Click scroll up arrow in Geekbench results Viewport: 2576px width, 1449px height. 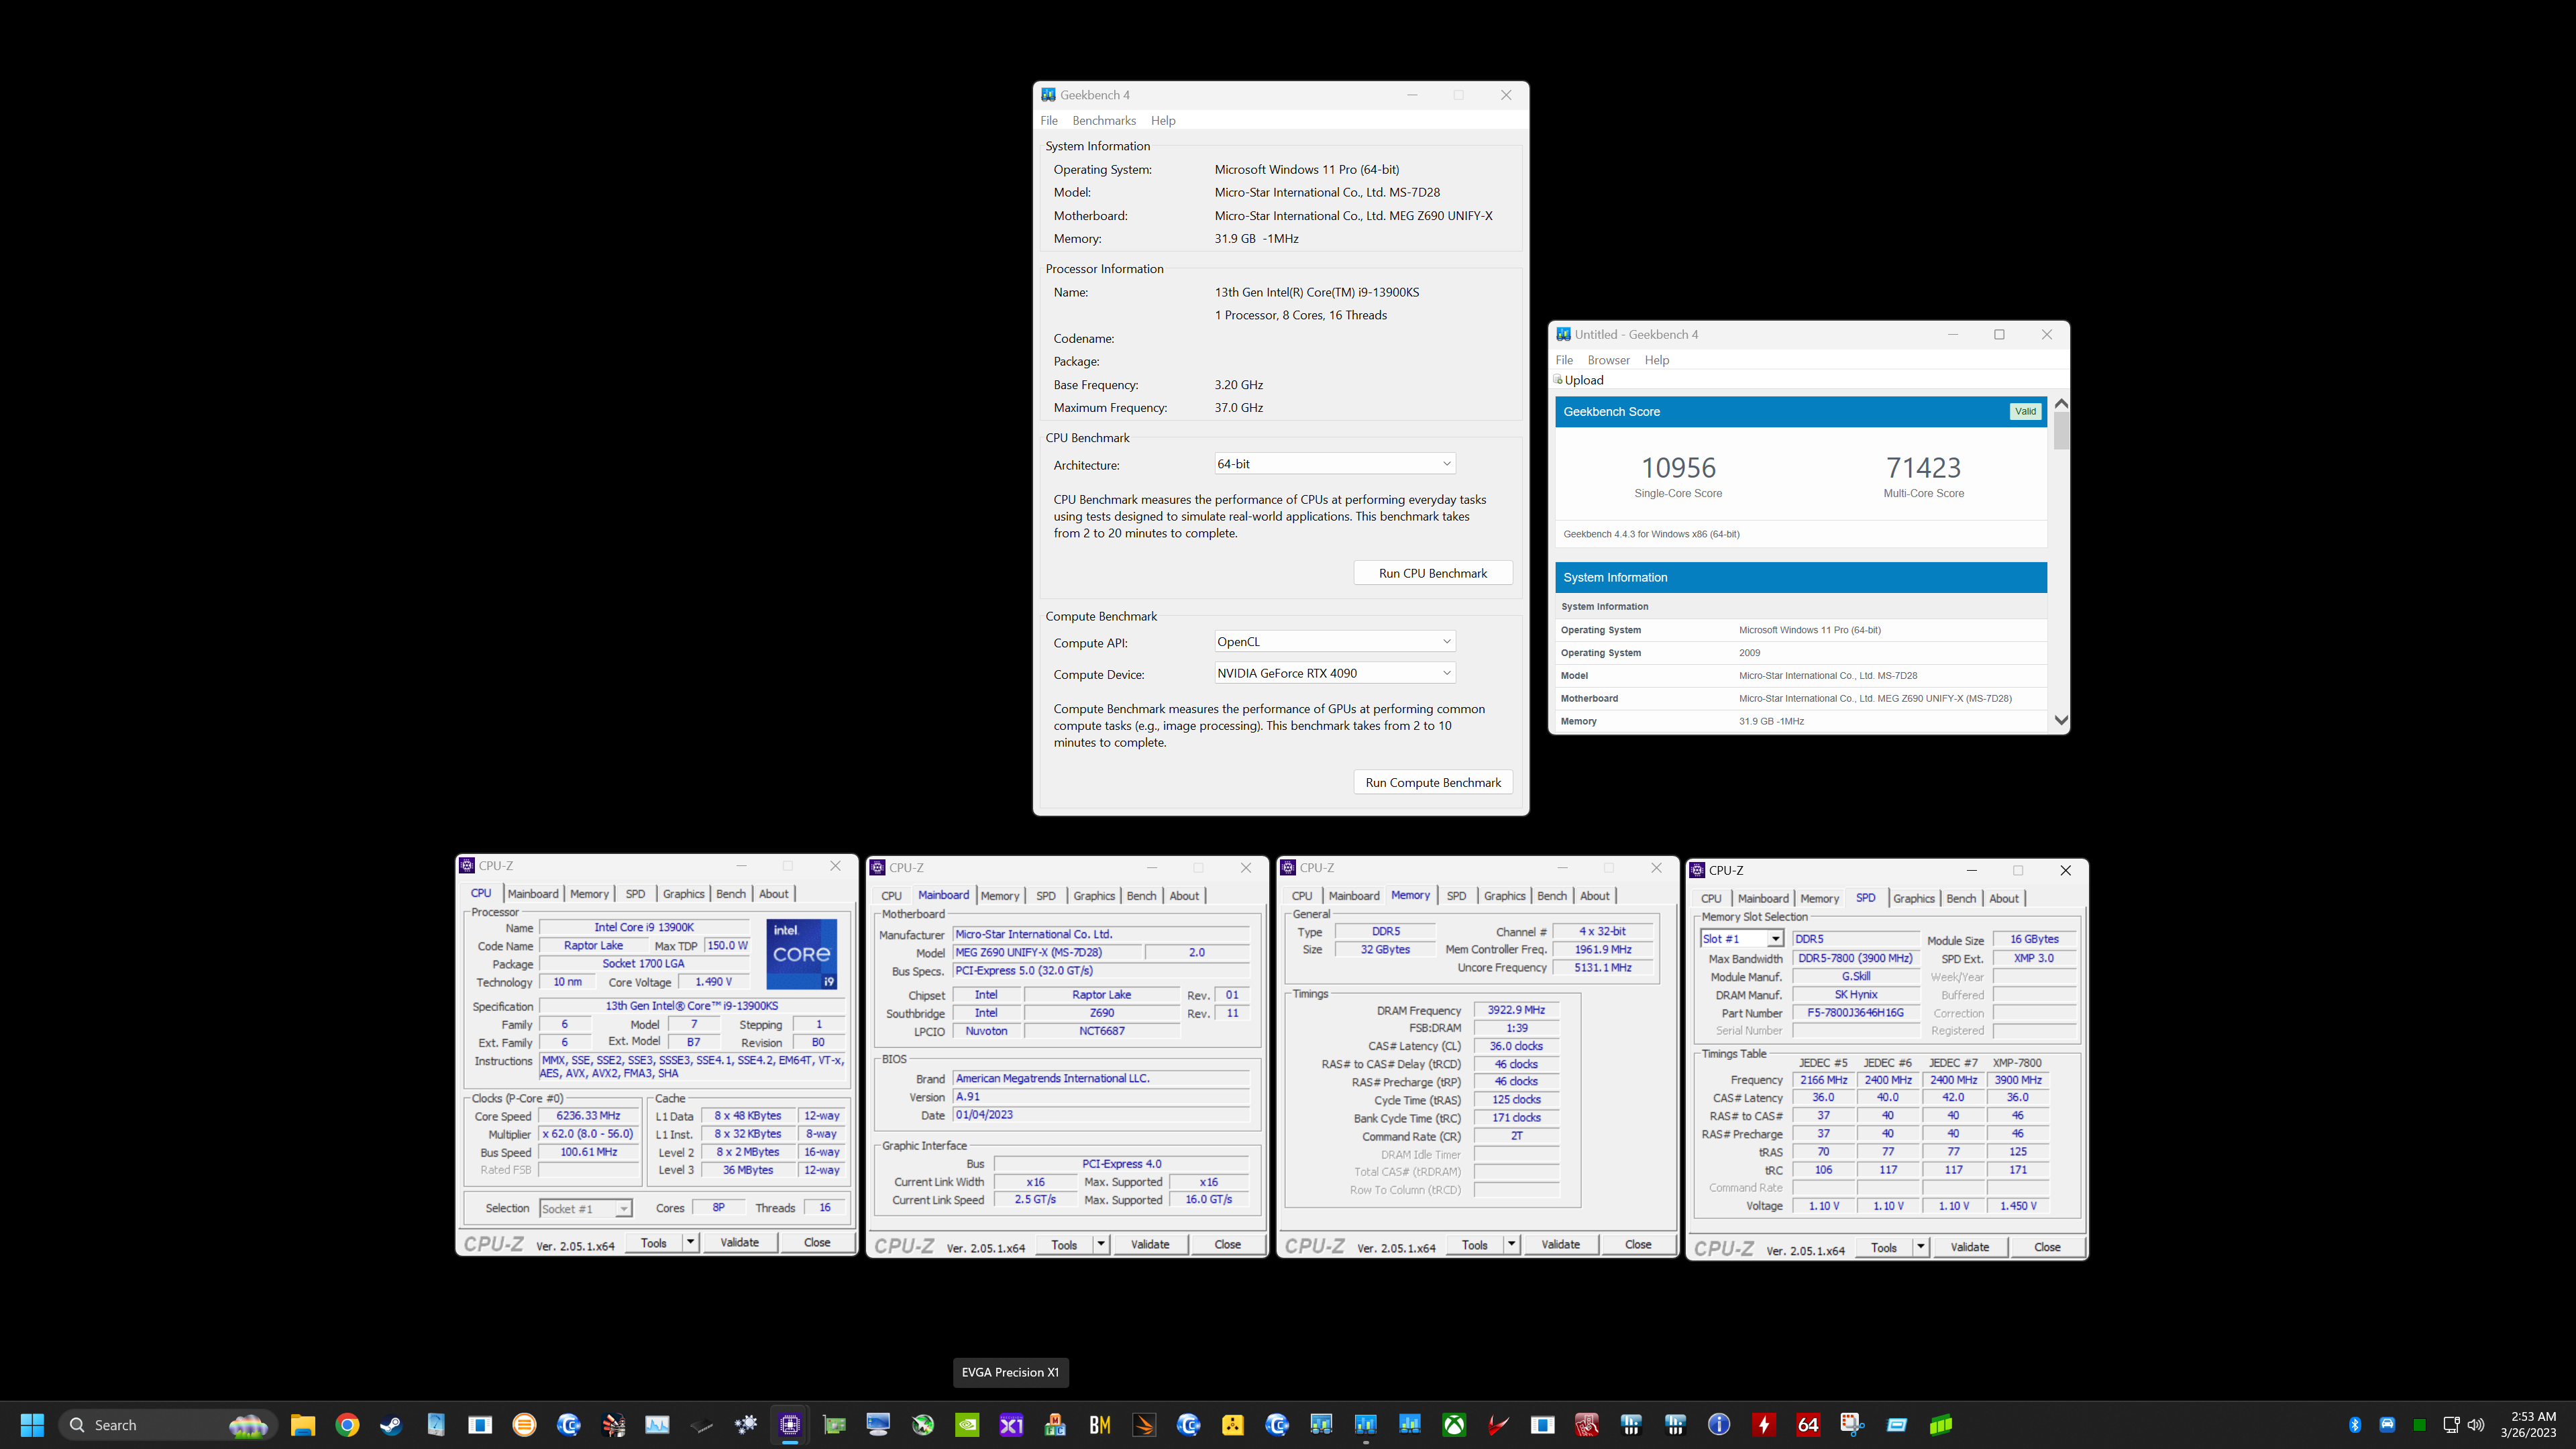[2060, 403]
